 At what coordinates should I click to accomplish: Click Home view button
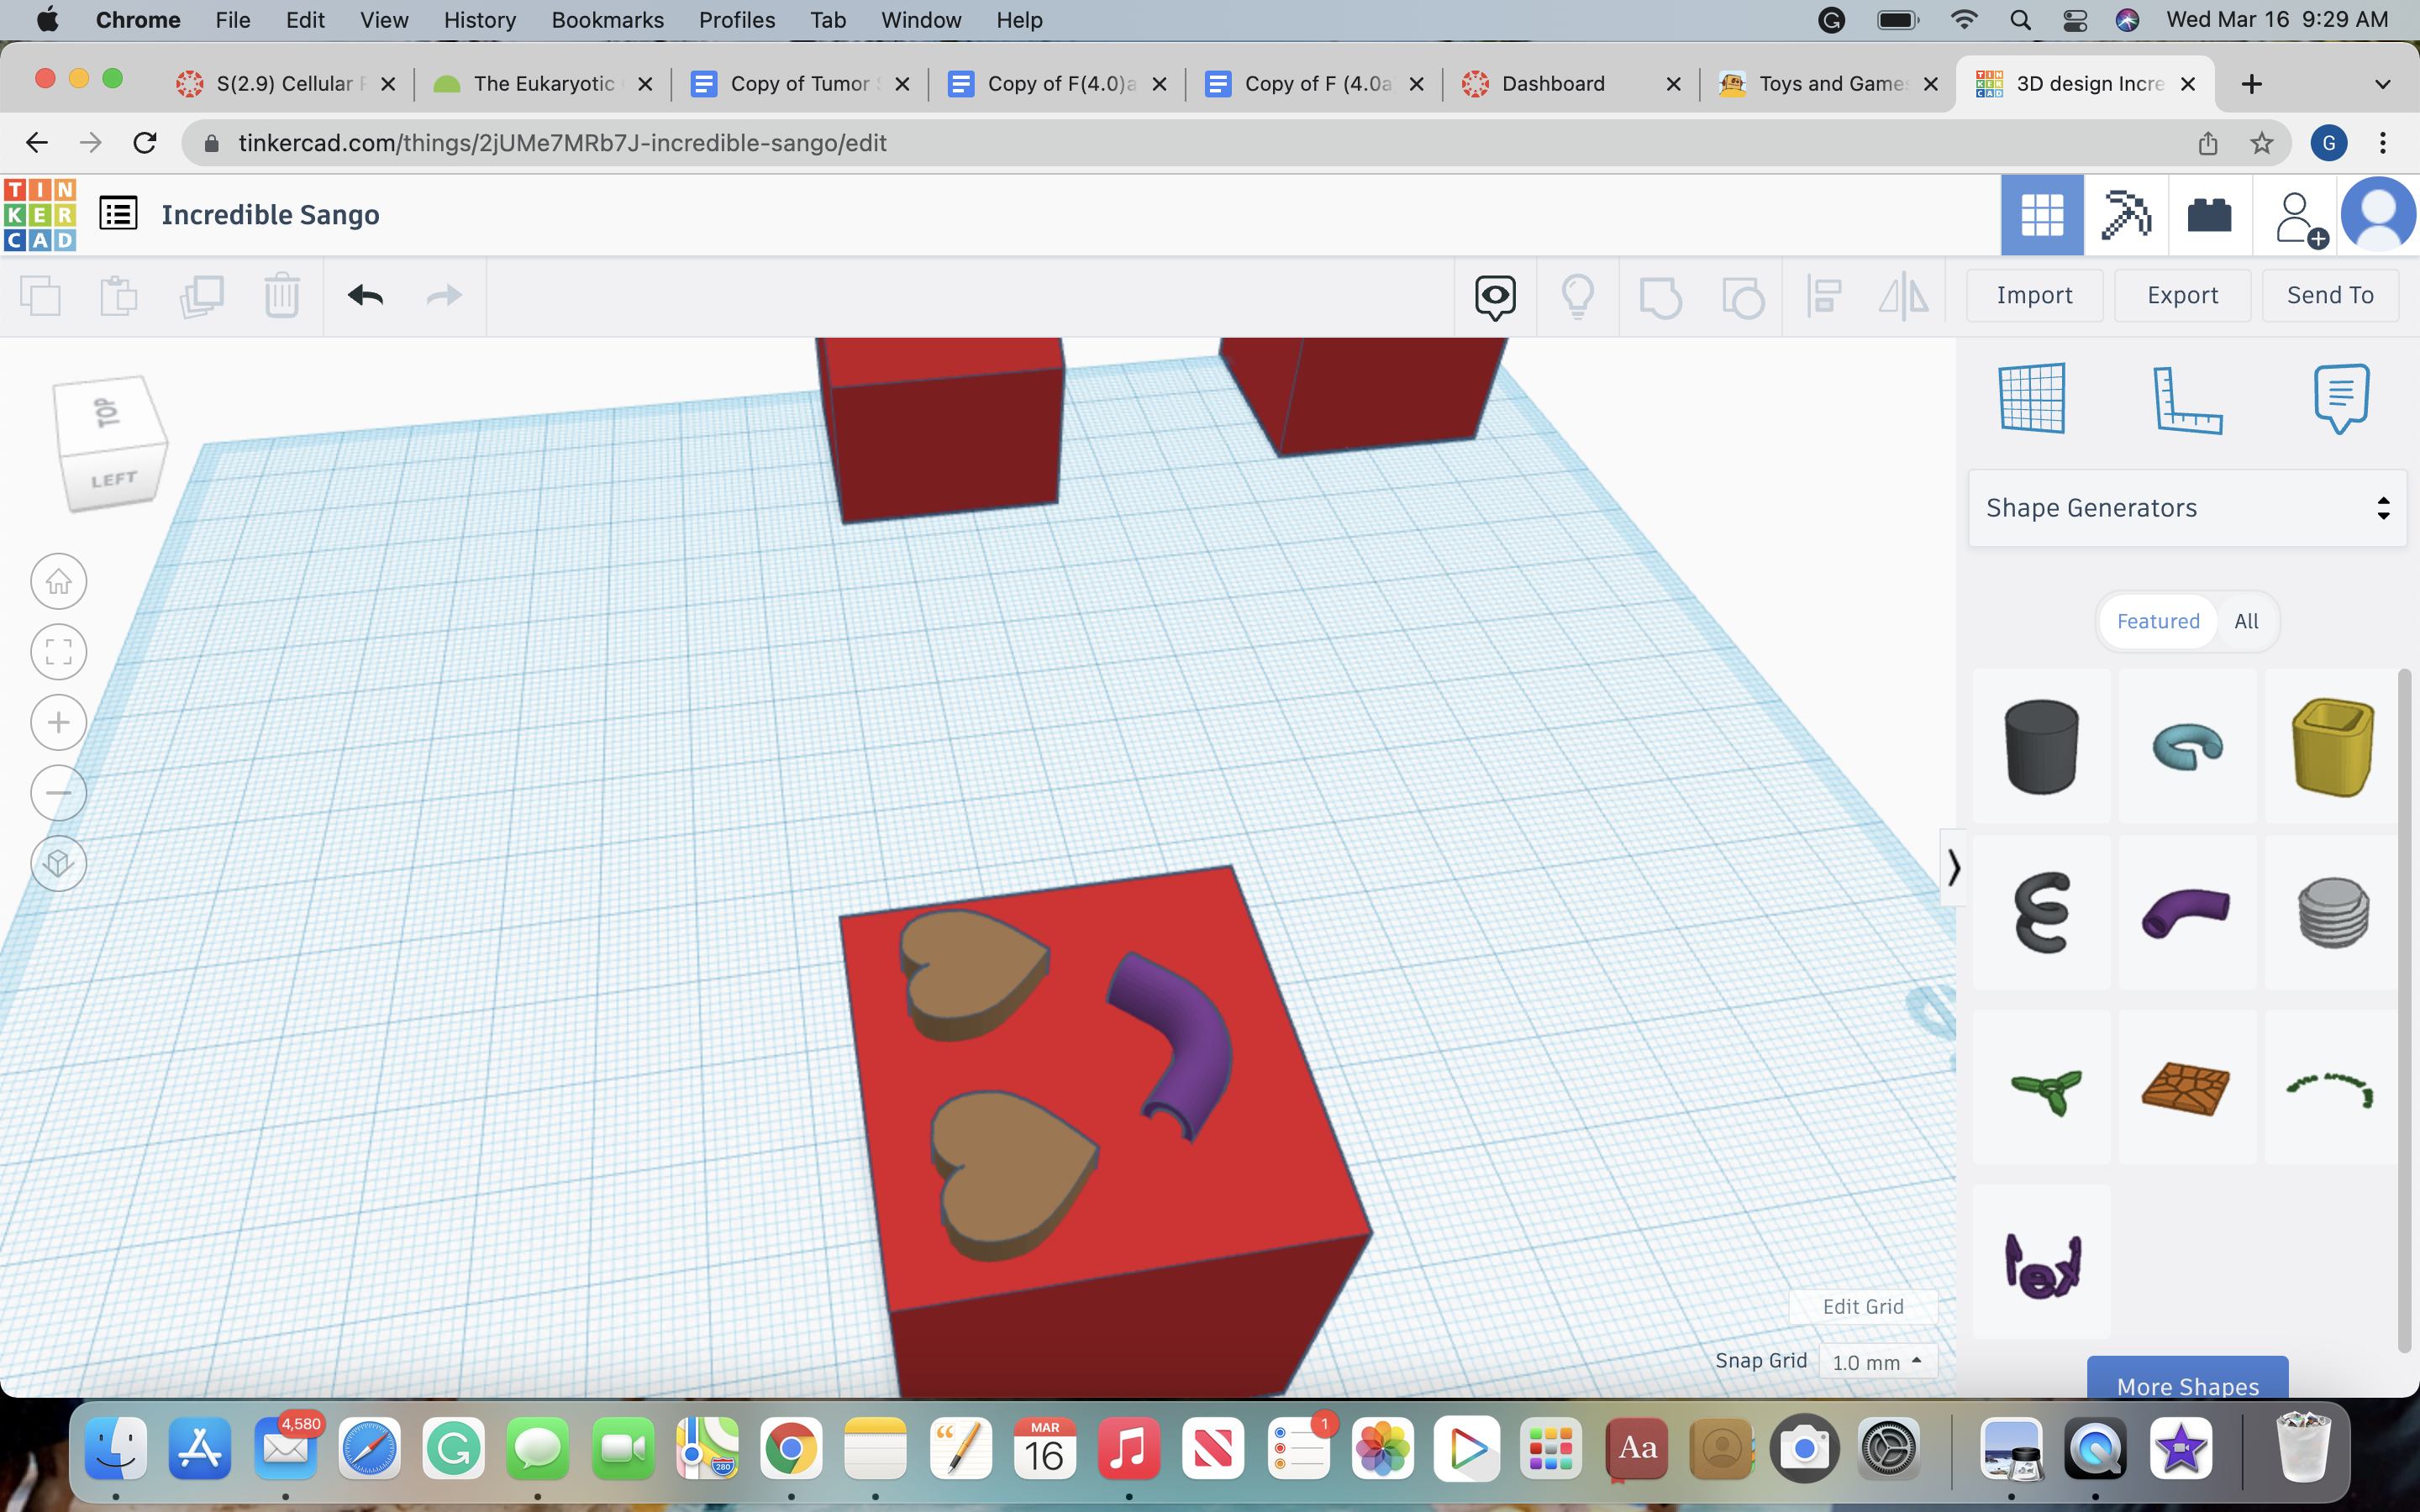[x=59, y=581]
